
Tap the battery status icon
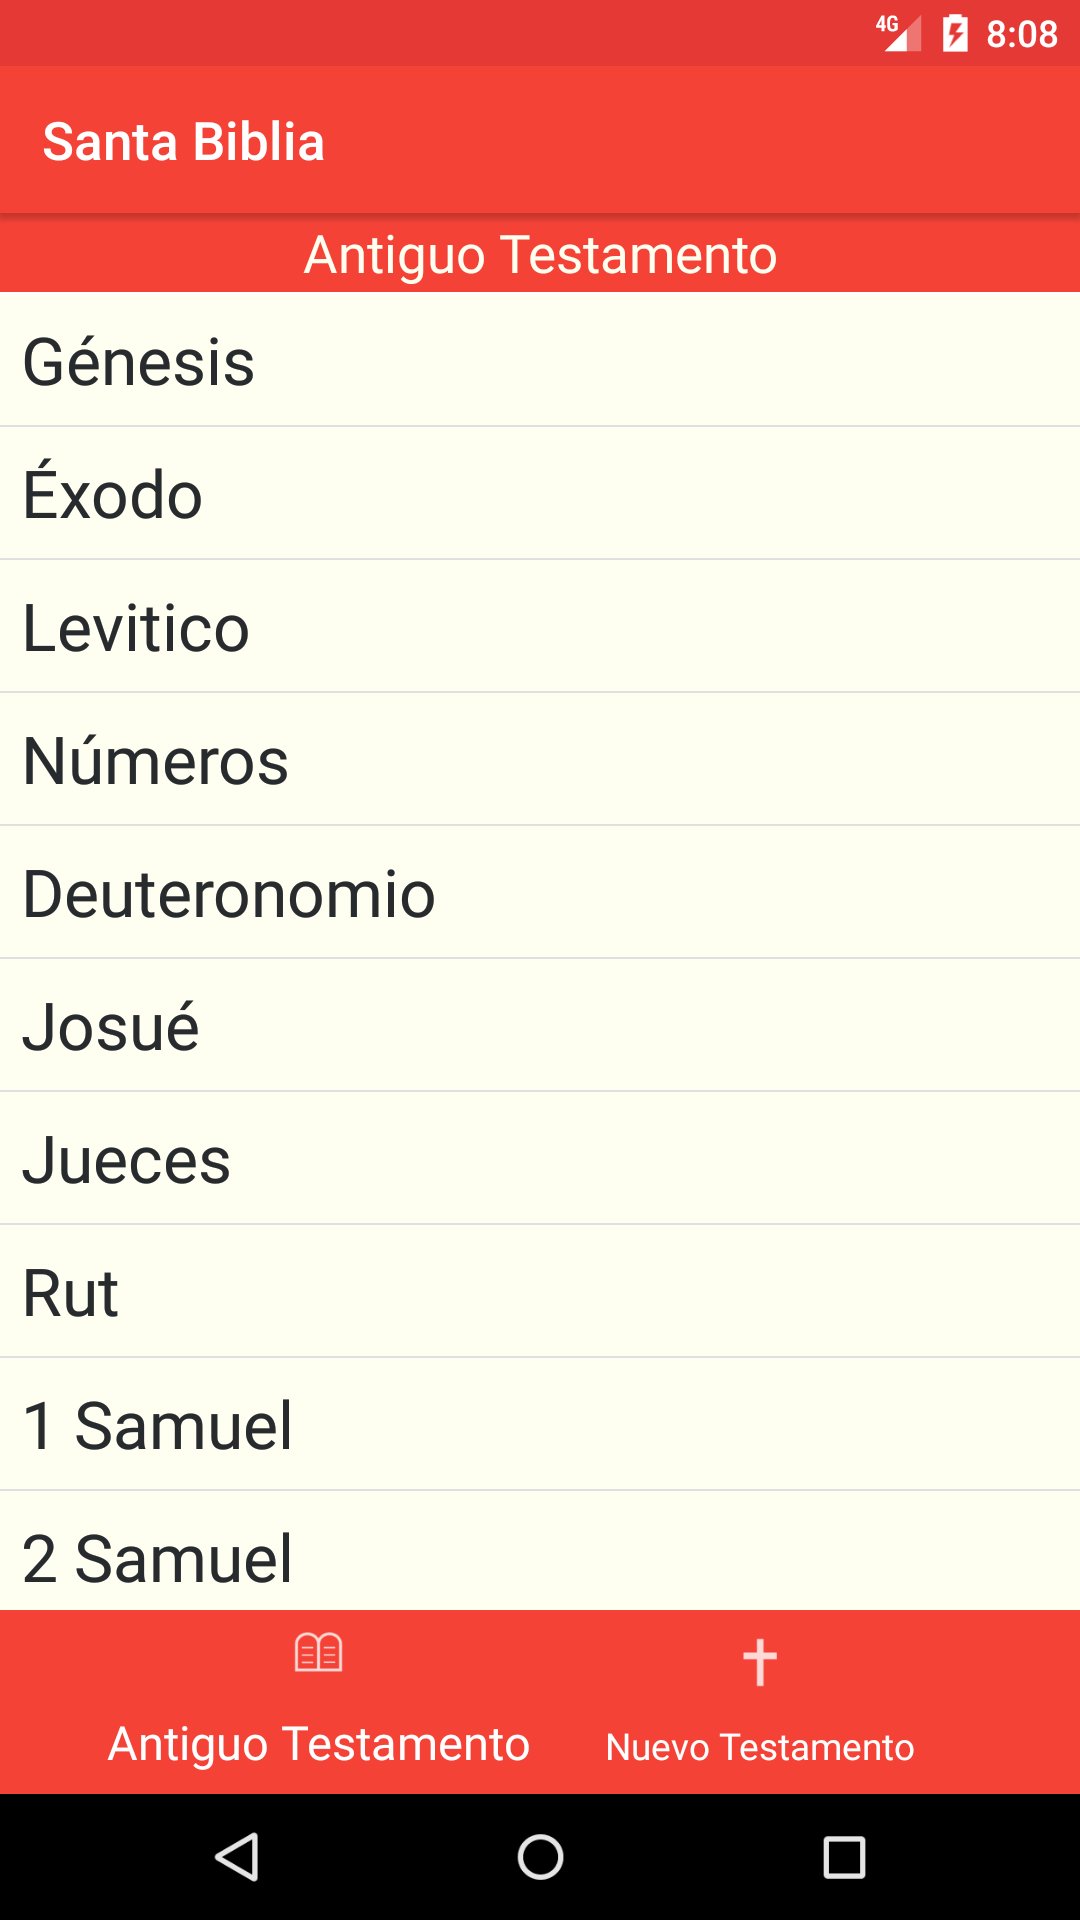click(955, 34)
